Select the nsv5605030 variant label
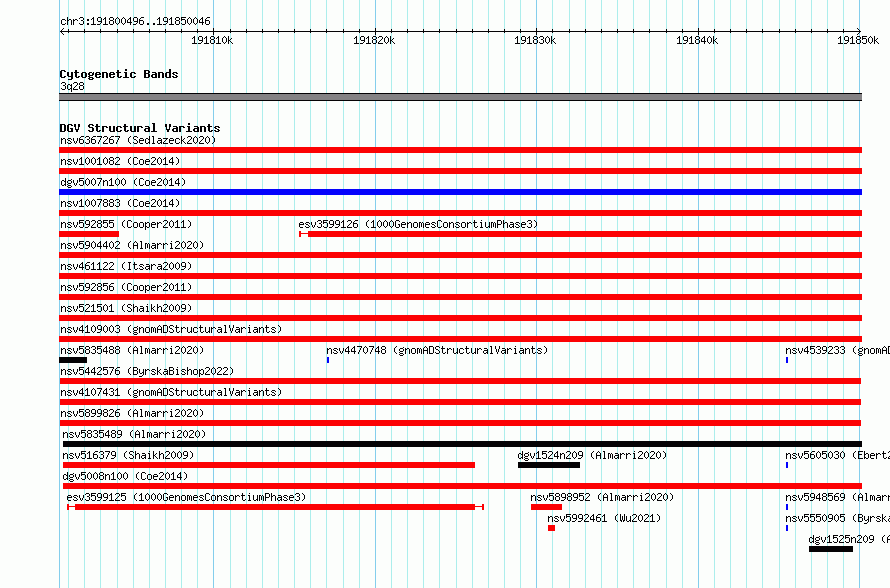The width and height of the screenshot is (890, 588). point(837,455)
